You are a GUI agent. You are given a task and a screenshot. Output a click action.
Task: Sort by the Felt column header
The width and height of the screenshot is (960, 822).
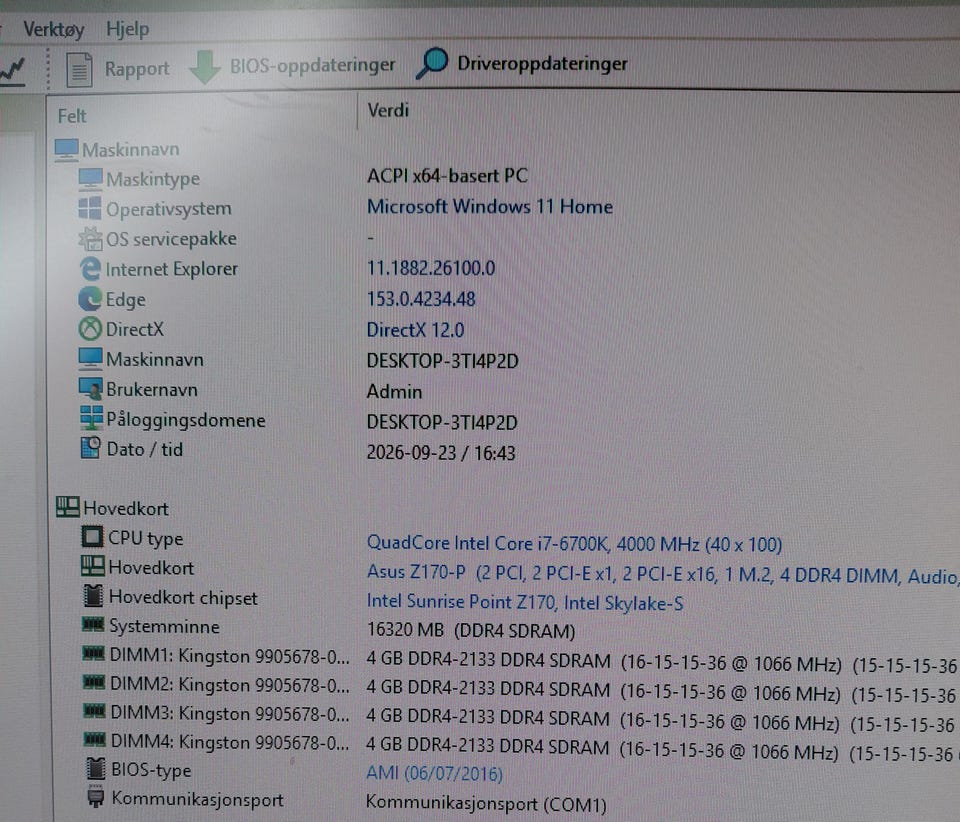click(x=72, y=116)
